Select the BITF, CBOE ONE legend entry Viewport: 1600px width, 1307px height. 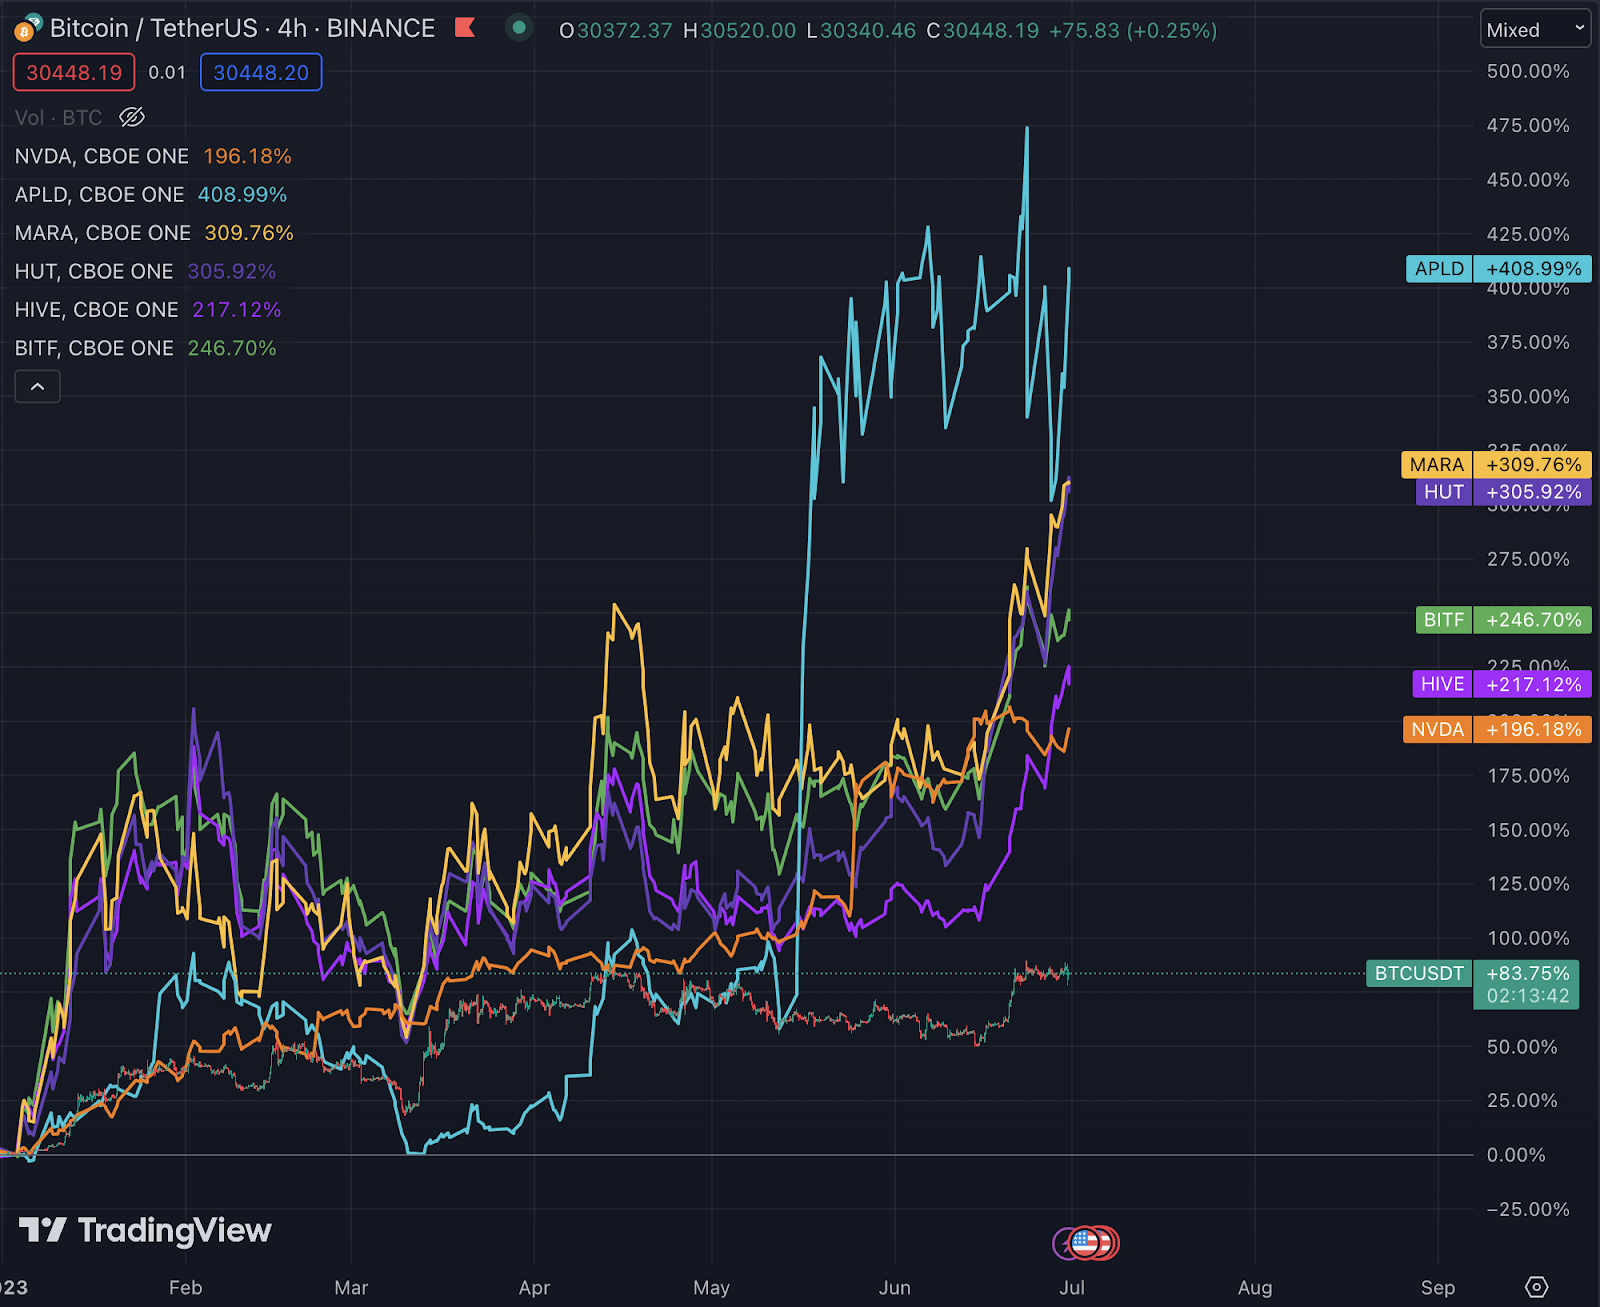tap(145, 349)
